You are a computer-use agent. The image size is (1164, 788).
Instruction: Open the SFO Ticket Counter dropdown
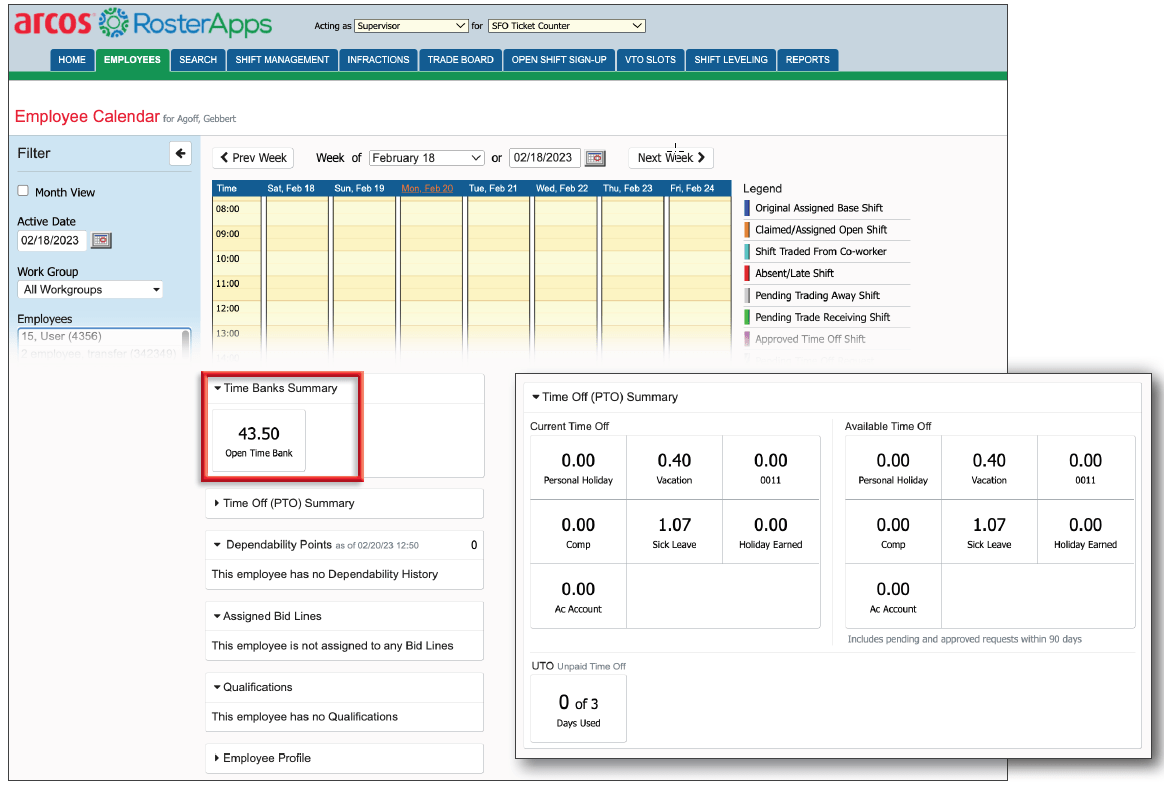(x=566, y=26)
